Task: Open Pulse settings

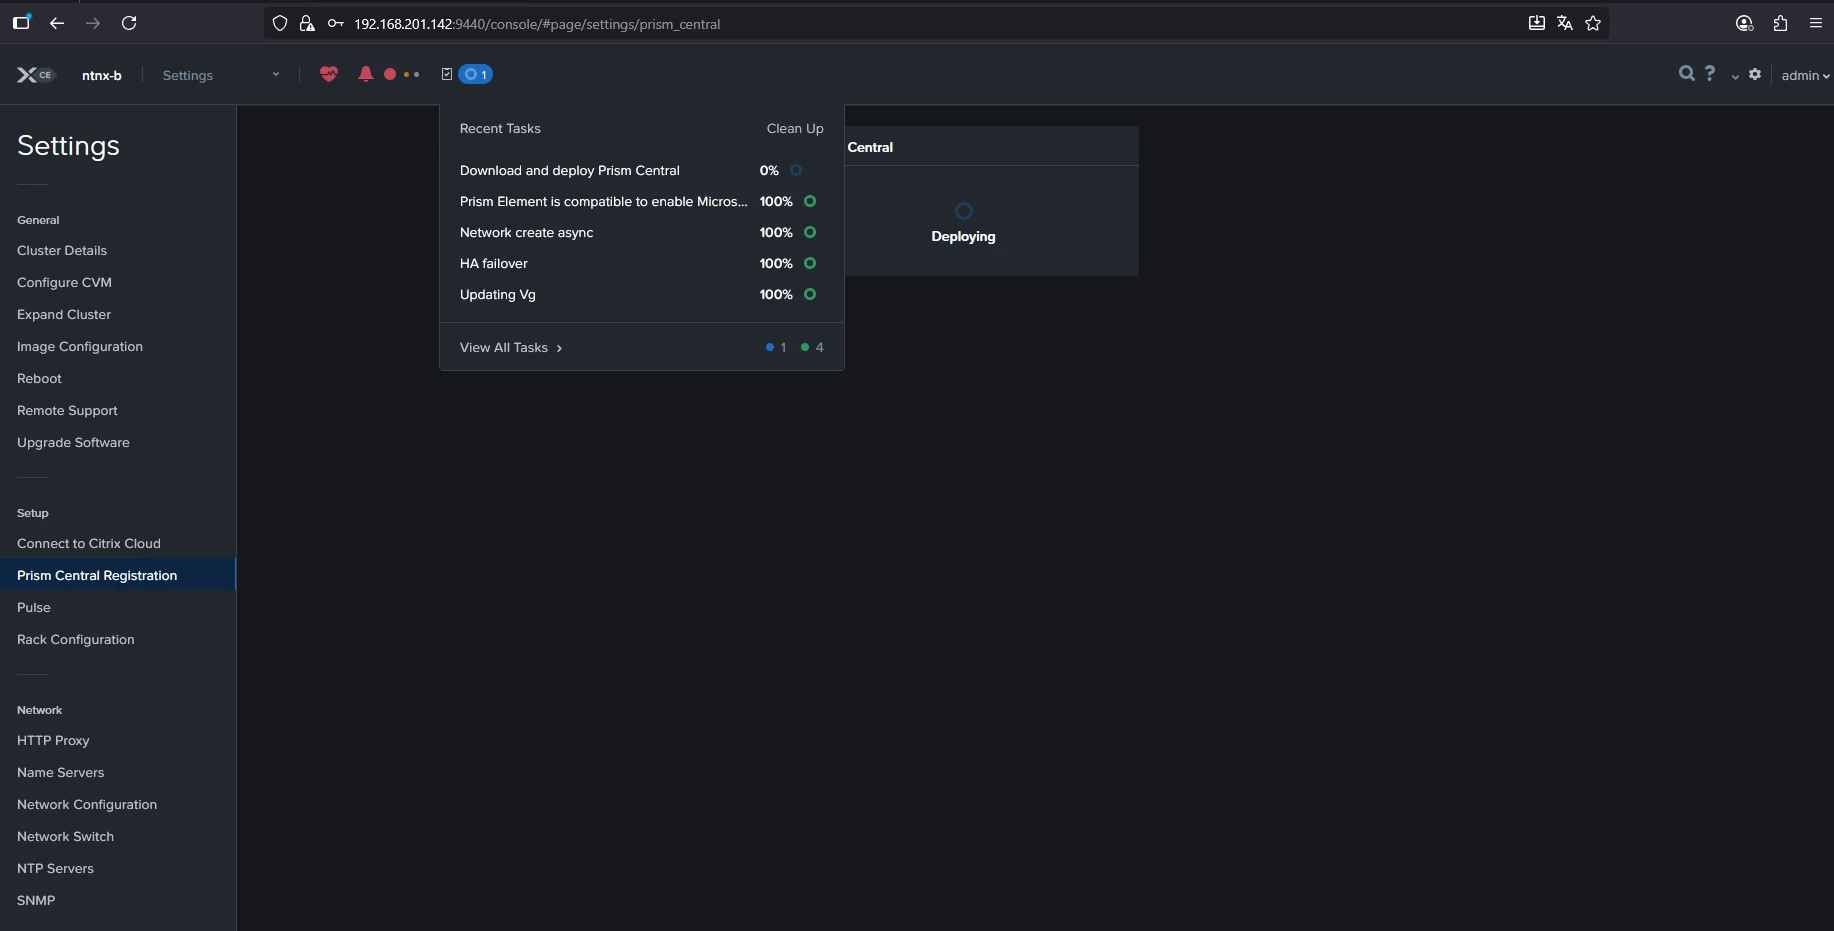Action: 34,607
